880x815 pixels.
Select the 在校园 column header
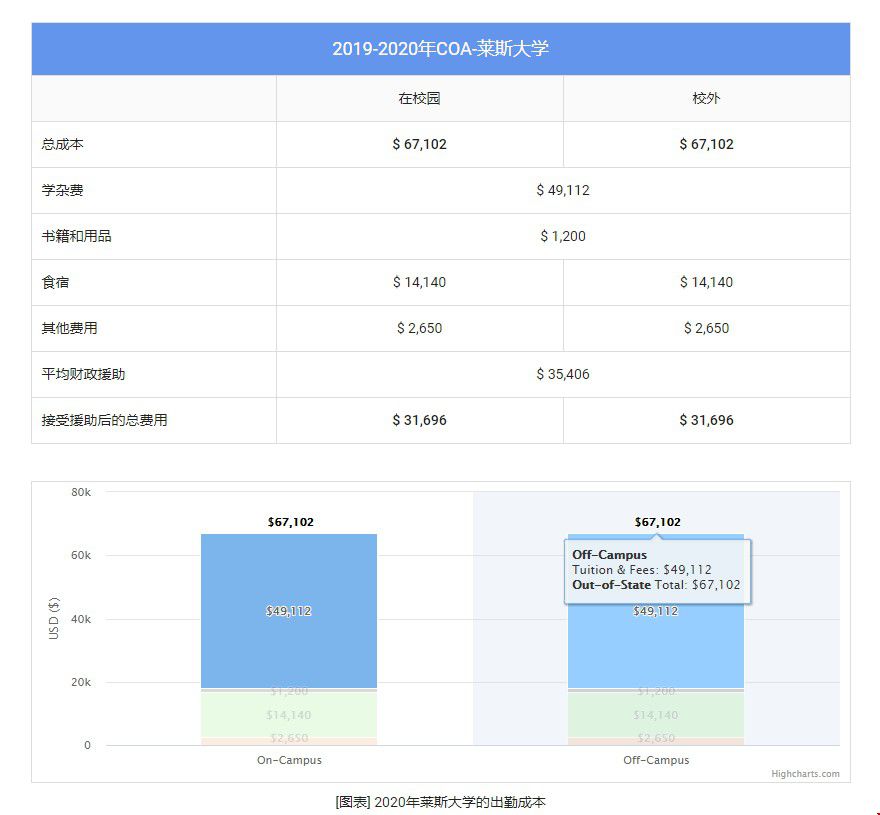[419, 98]
